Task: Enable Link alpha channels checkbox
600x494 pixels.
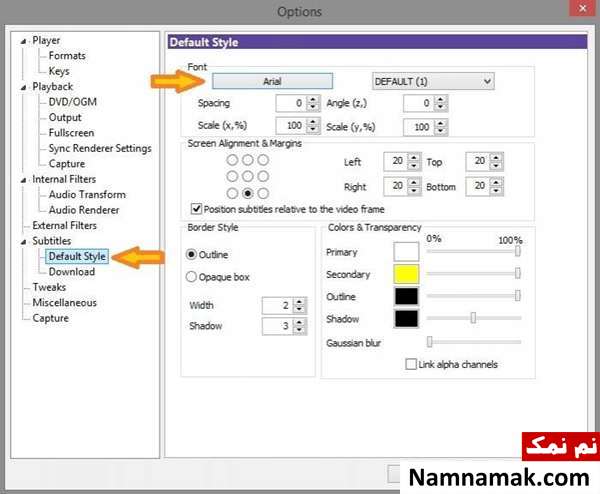Action: (x=411, y=364)
